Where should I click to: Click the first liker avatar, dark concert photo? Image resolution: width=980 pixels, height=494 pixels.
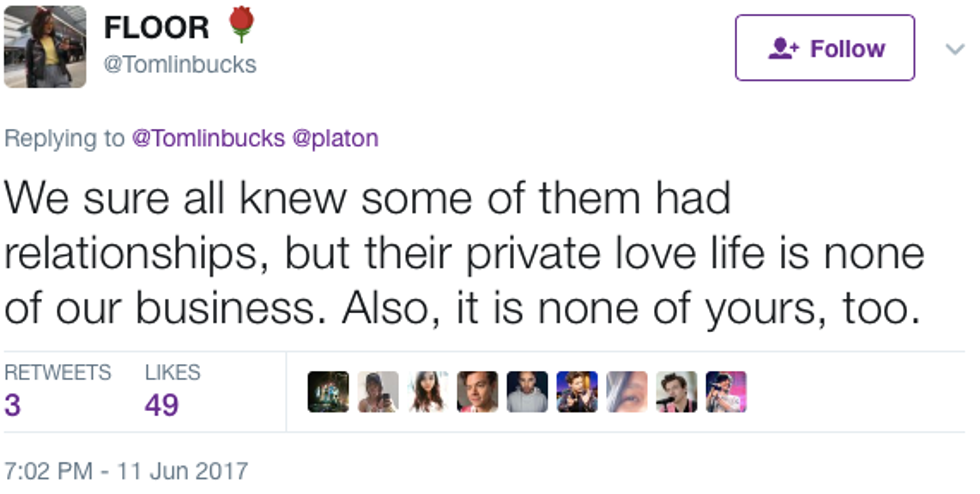[328, 392]
